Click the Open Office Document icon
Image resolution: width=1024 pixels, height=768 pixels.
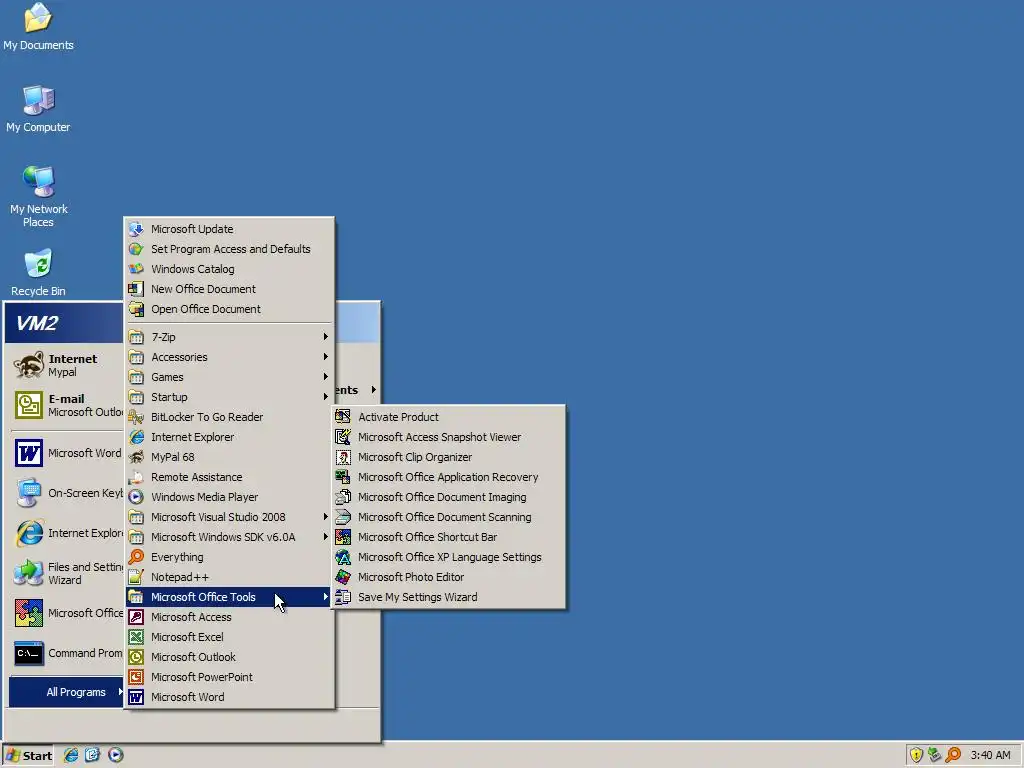click(136, 309)
